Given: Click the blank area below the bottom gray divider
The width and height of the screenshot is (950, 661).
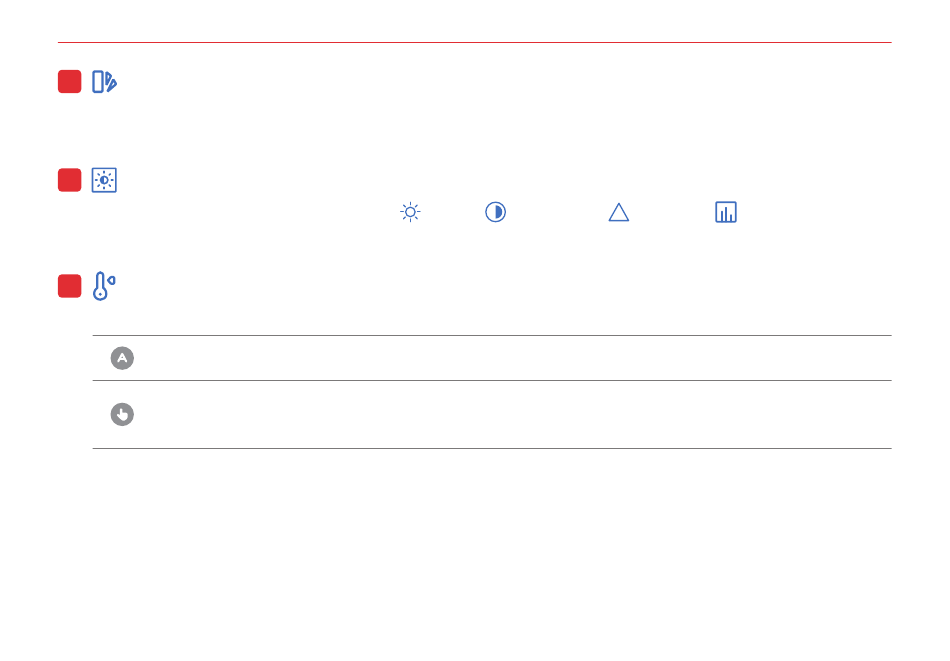Looking at the screenshot, I should point(474,551).
